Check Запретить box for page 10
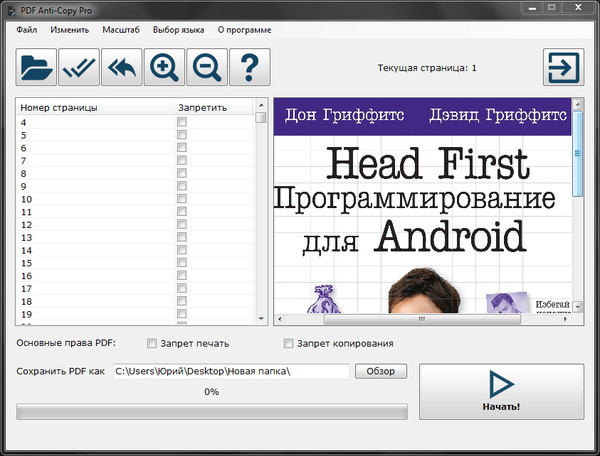Screen dimensions: 600x456 point(182,199)
